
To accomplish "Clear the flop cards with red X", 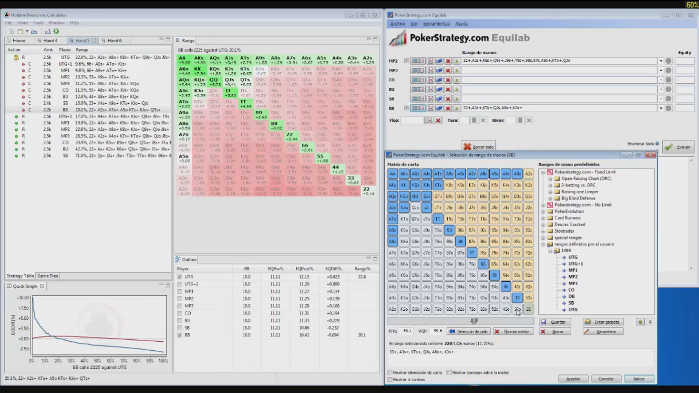I will coord(438,120).
